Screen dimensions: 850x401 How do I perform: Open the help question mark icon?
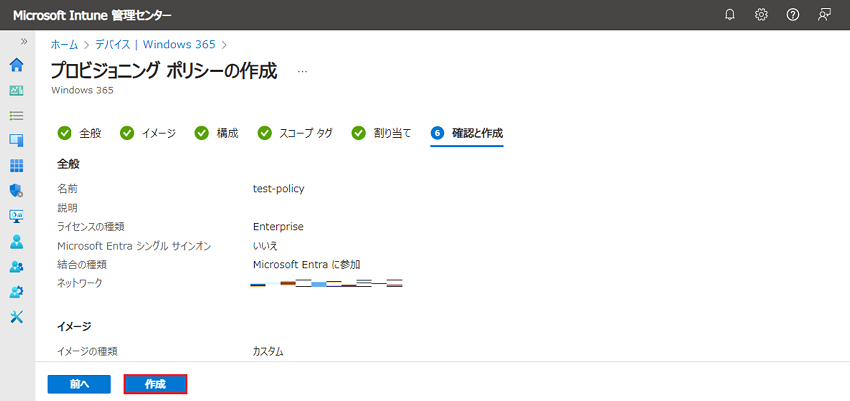793,15
